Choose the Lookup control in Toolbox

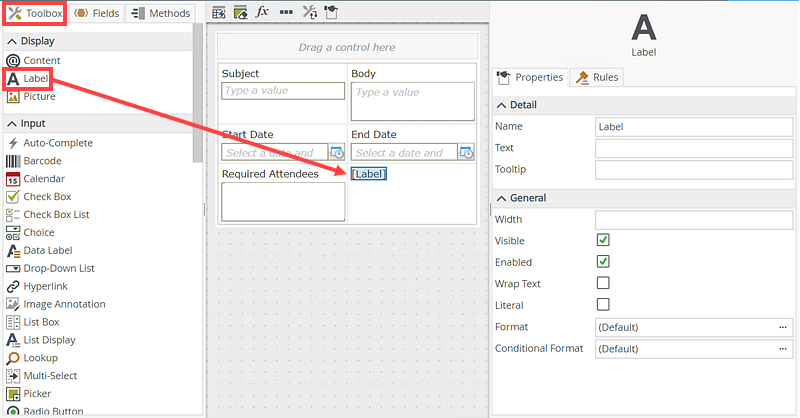click(x=43, y=358)
